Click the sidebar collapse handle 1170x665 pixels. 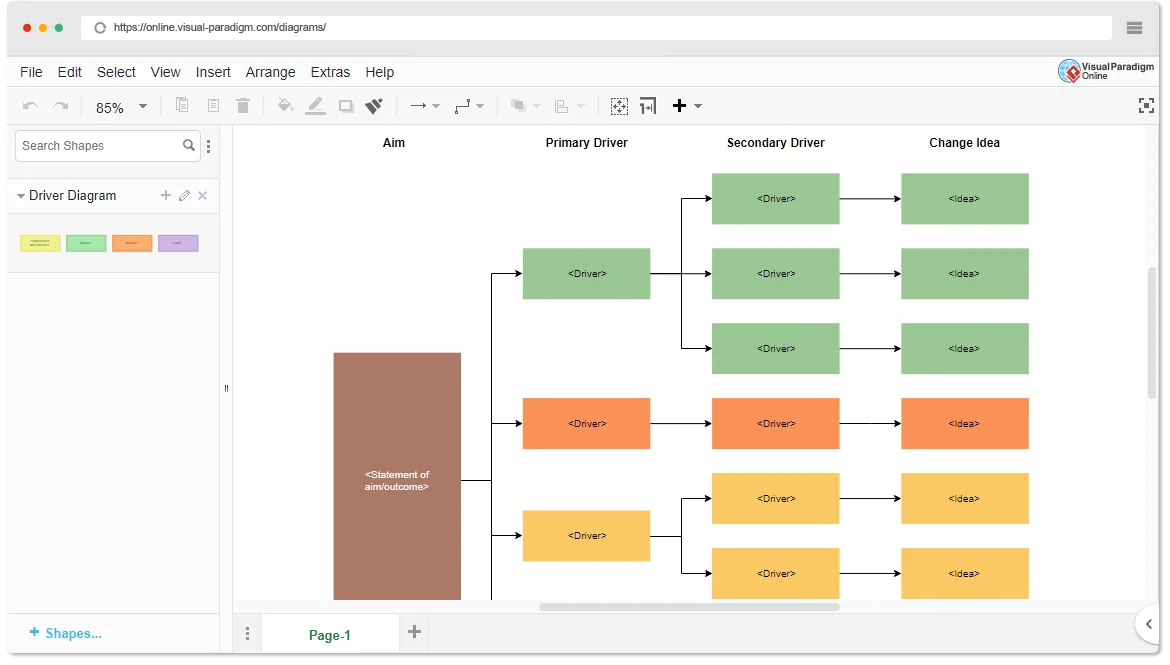click(226, 388)
